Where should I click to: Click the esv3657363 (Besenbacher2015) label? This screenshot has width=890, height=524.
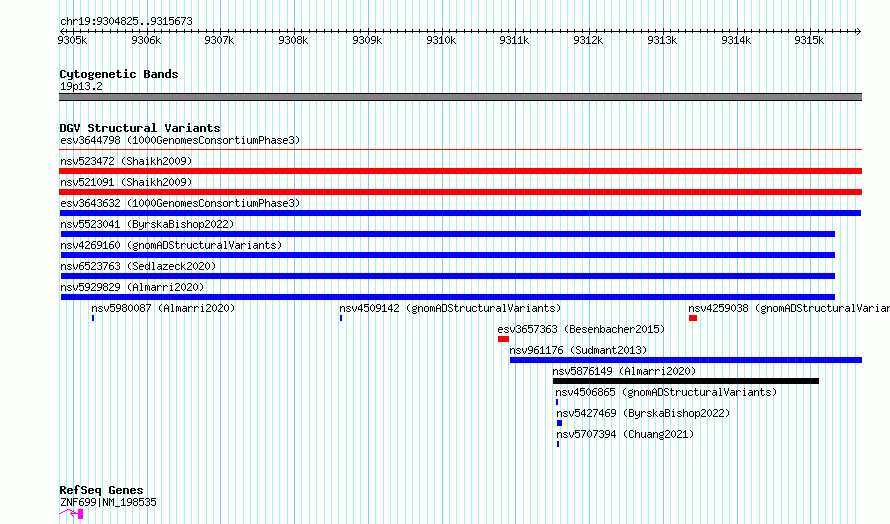click(x=581, y=329)
